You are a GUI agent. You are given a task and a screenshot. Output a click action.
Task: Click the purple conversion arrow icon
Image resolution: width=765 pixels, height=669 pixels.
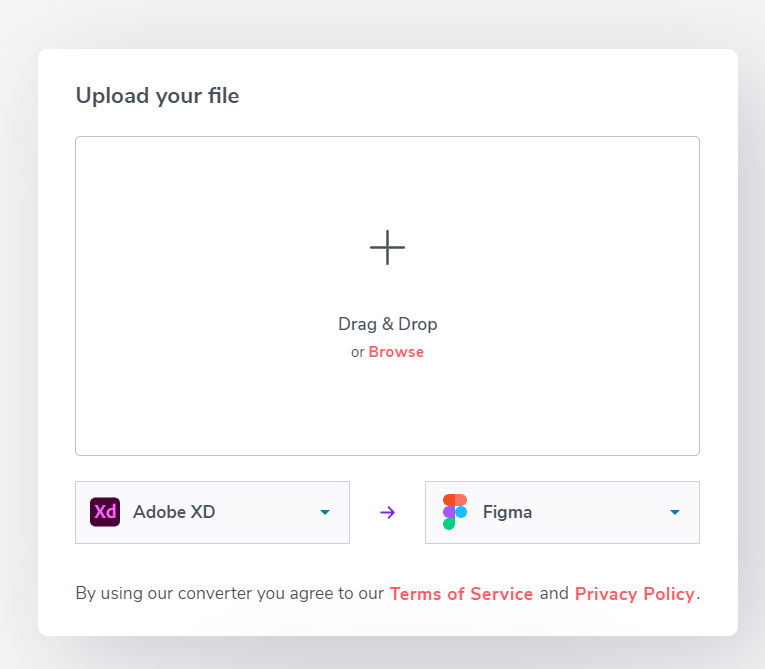[388, 512]
